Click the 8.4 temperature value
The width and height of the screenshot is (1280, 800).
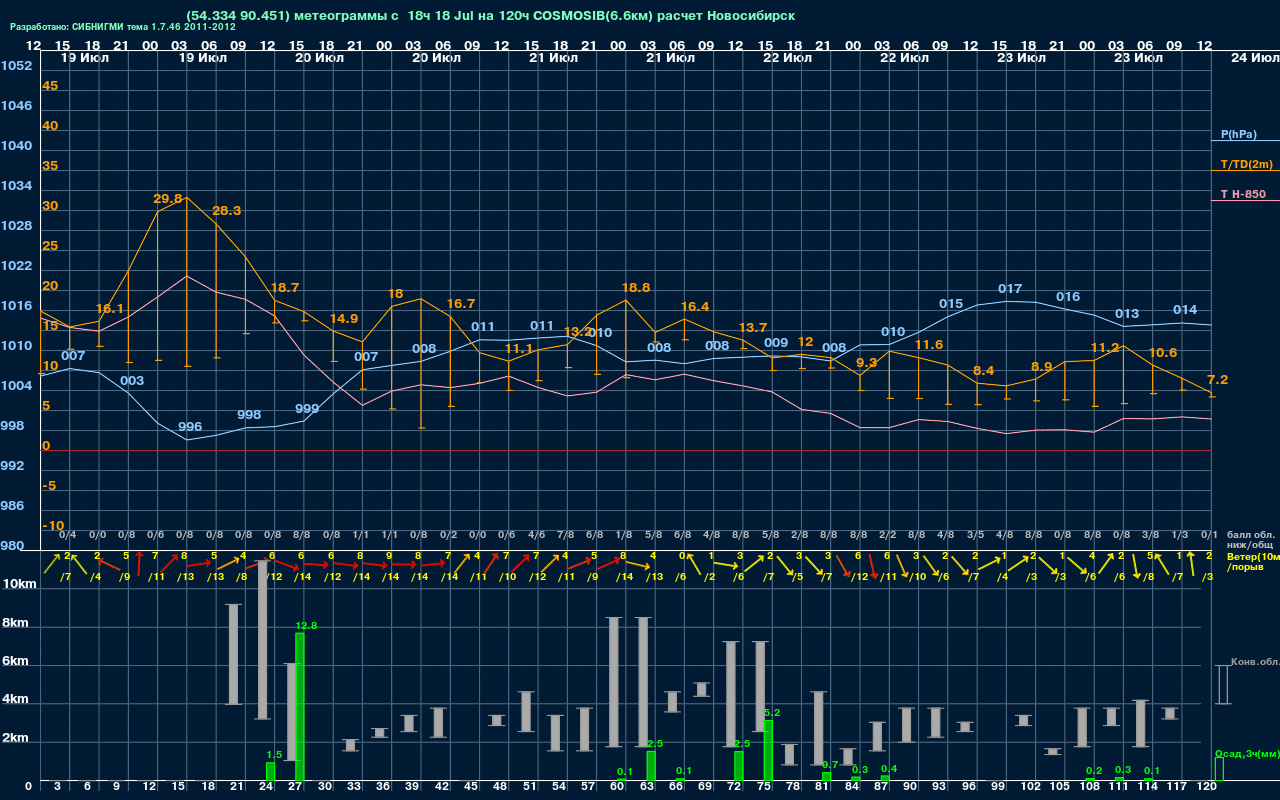tap(984, 371)
